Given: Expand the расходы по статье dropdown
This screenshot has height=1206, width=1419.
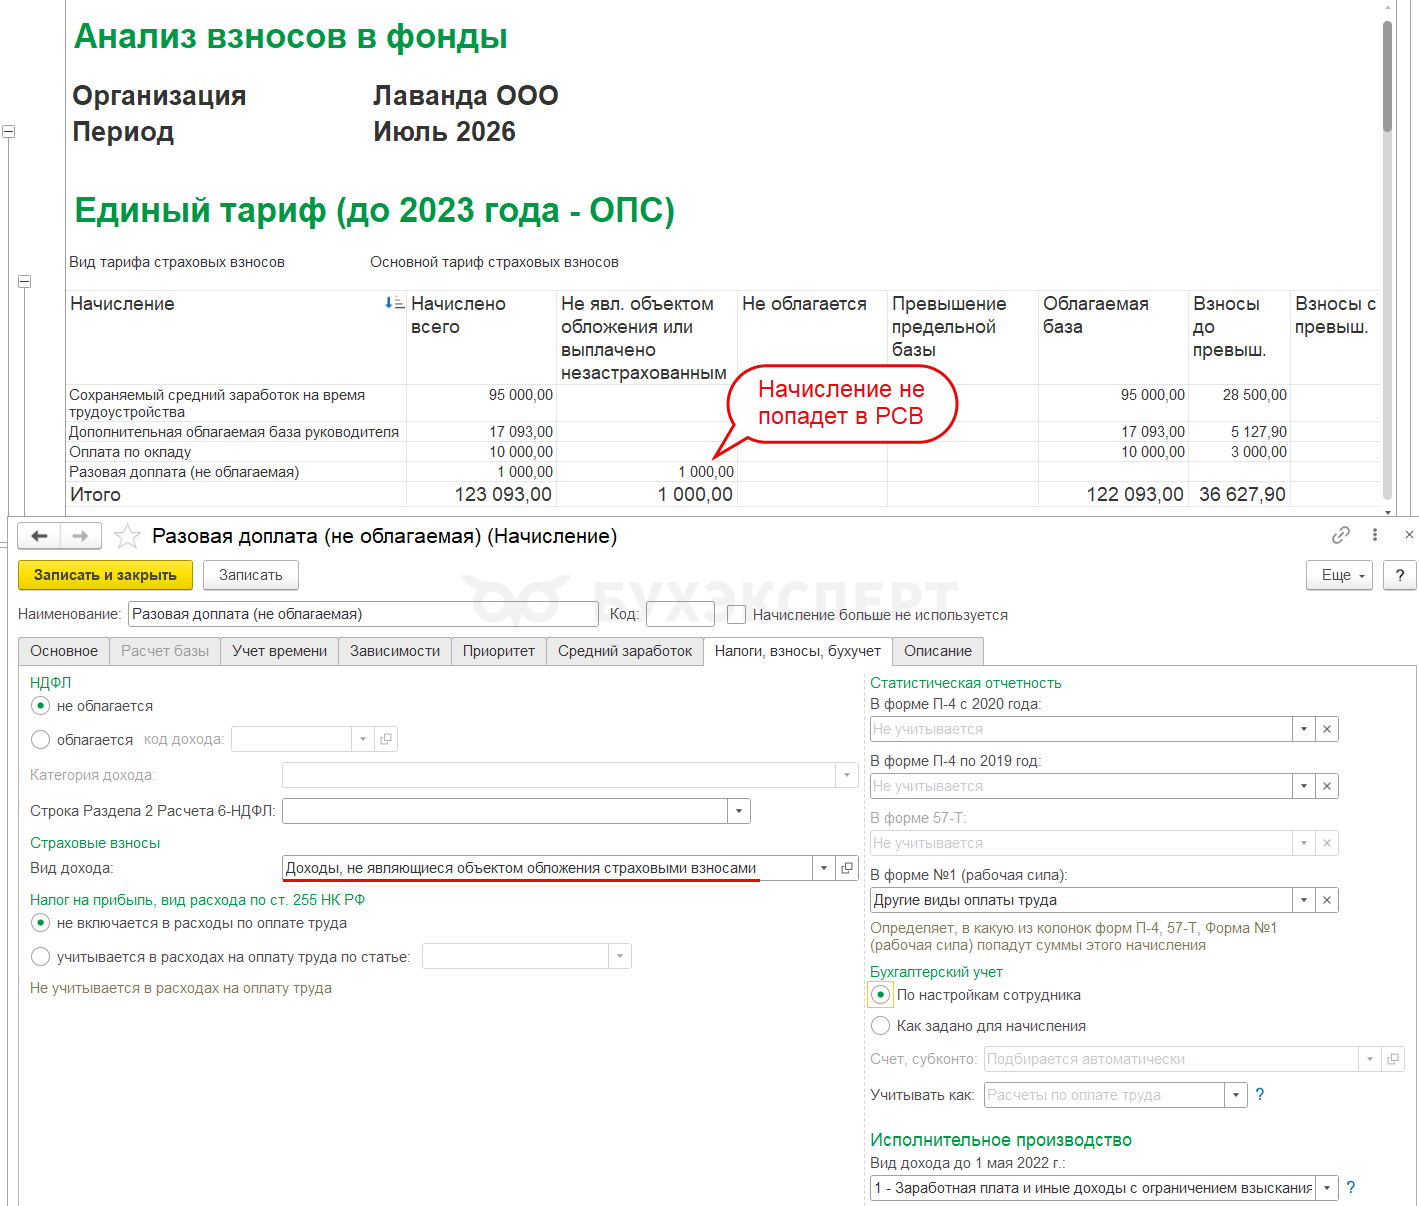Looking at the screenshot, I should (620, 957).
